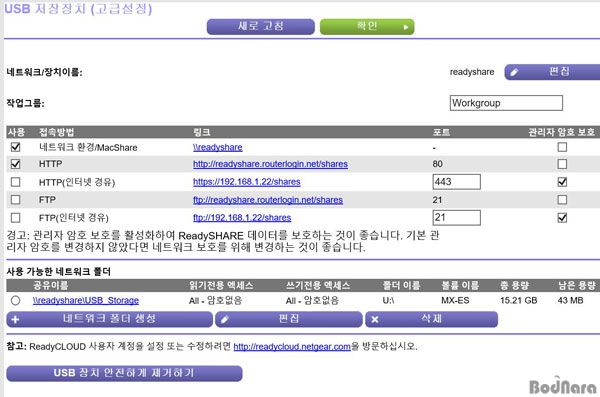Image resolution: width=600 pixels, height=397 pixels.
Task: Click the 네트워크 폴더 생성 button
Action: point(109,319)
